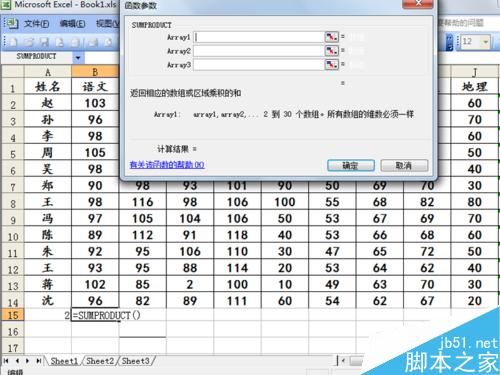Screen dimensions: 500x375
Task: Click 地理 cell 80 in row 8
Action: click(475, 202)
